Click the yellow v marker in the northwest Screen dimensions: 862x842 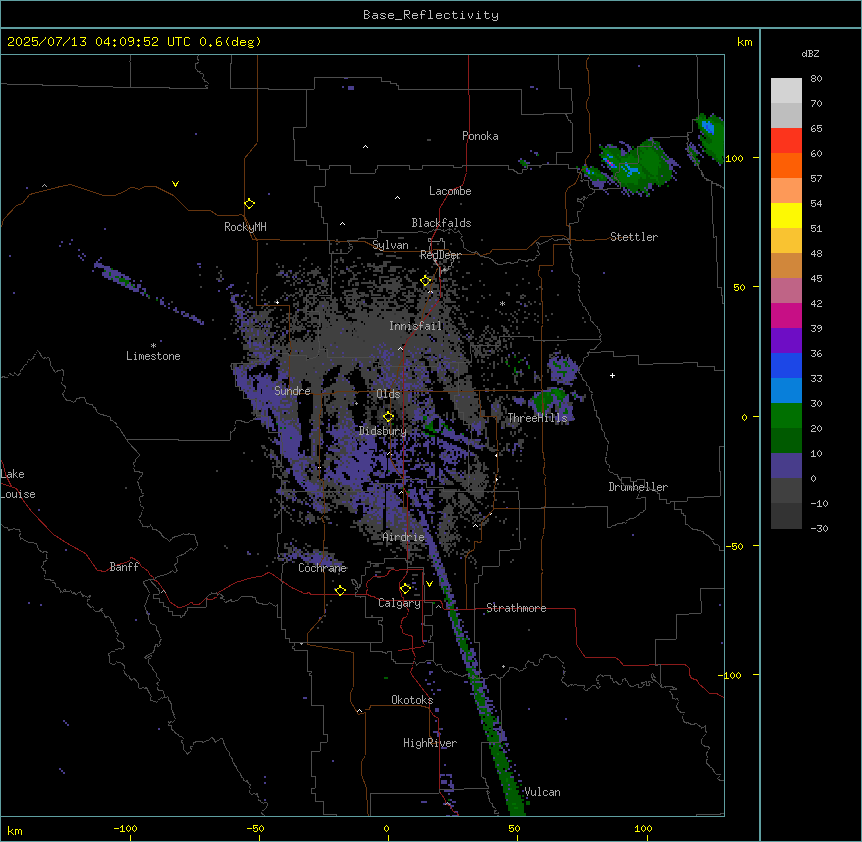[x=175, y=184]
